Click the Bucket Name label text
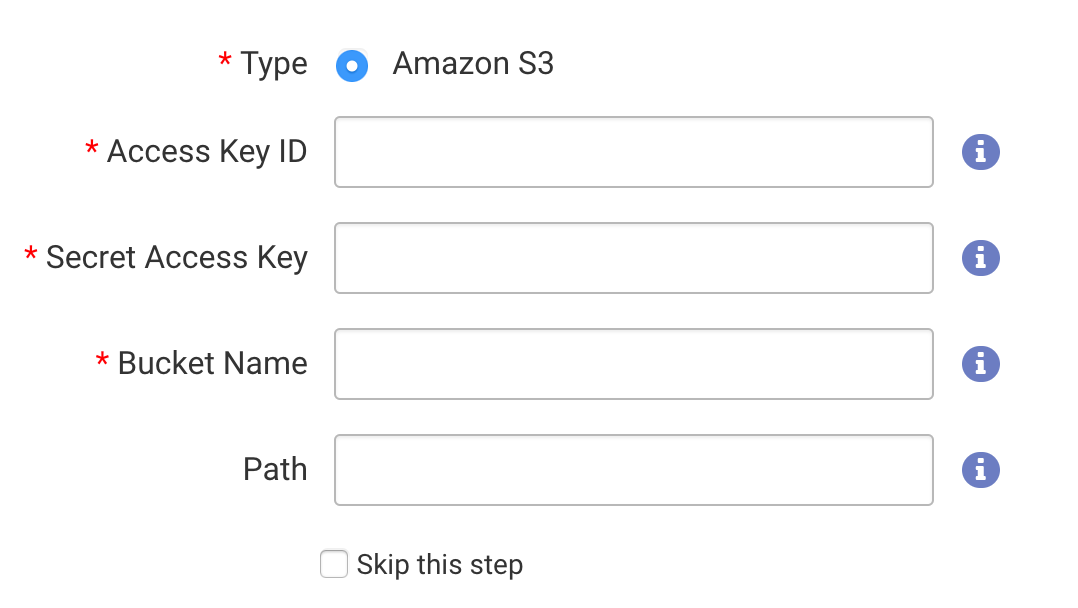 click(x=213, y=364)
